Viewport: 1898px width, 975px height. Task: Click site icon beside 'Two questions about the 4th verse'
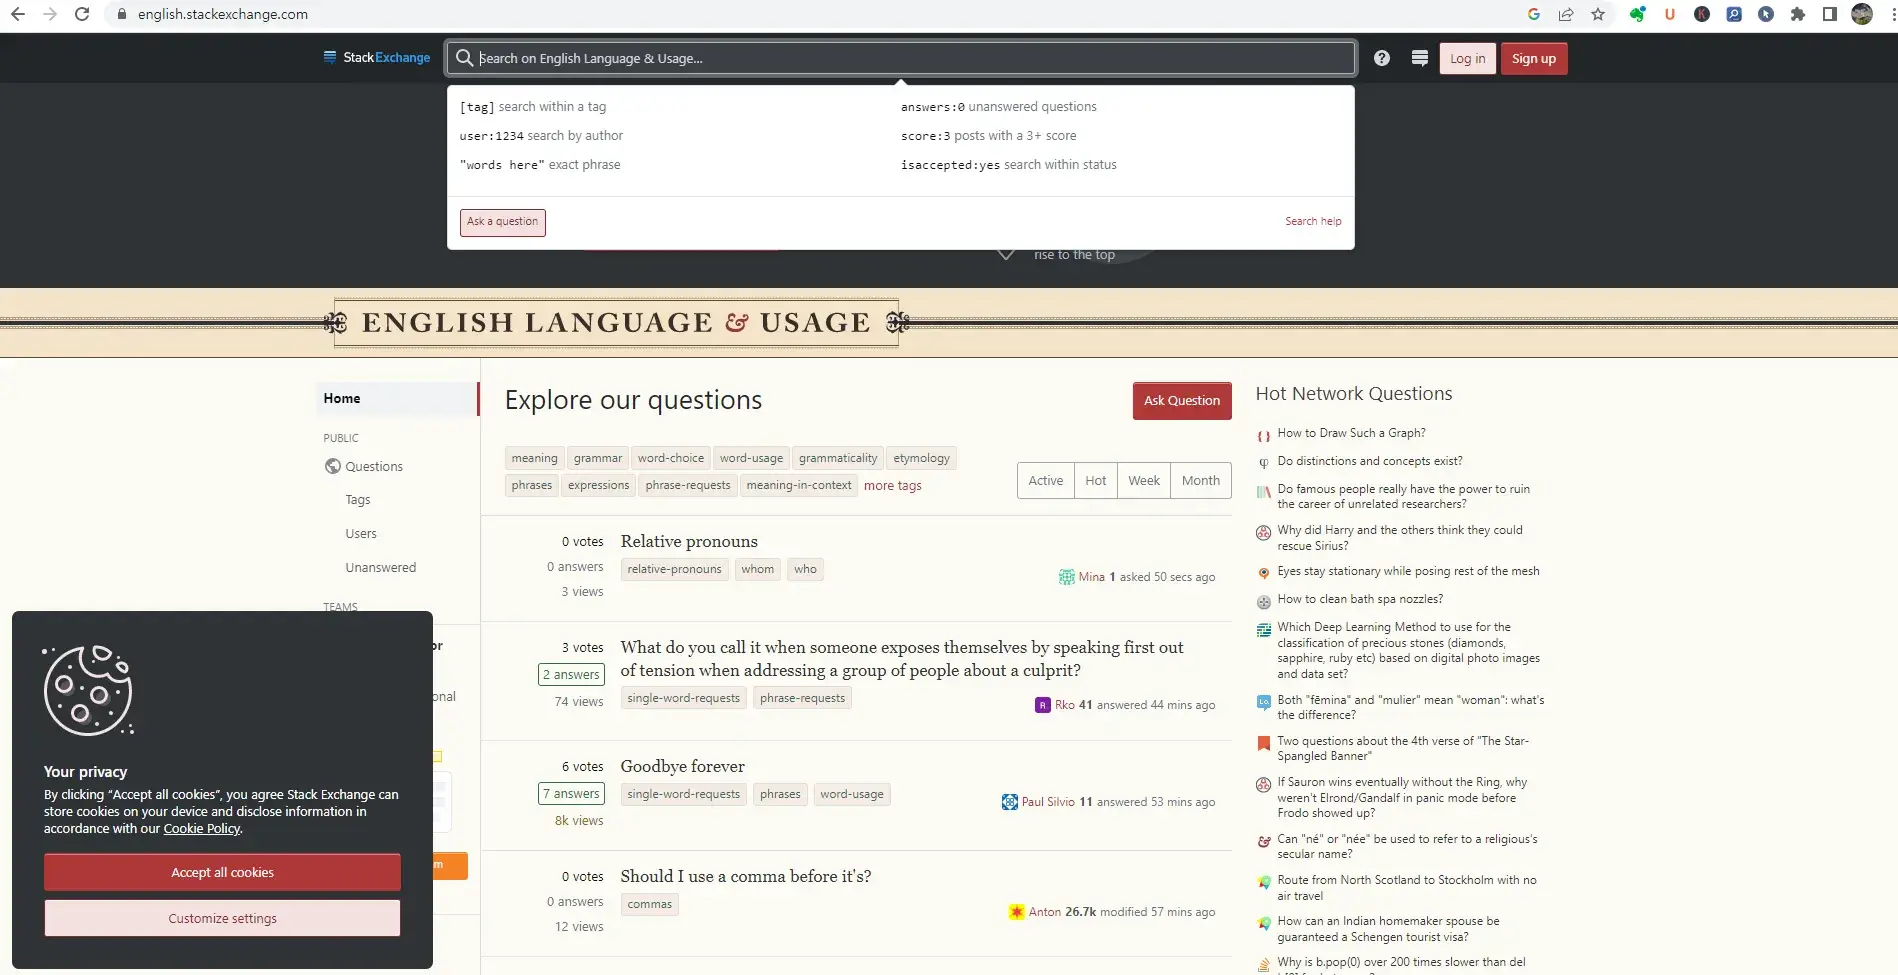pyautogui.click(x=1264, y=743)
